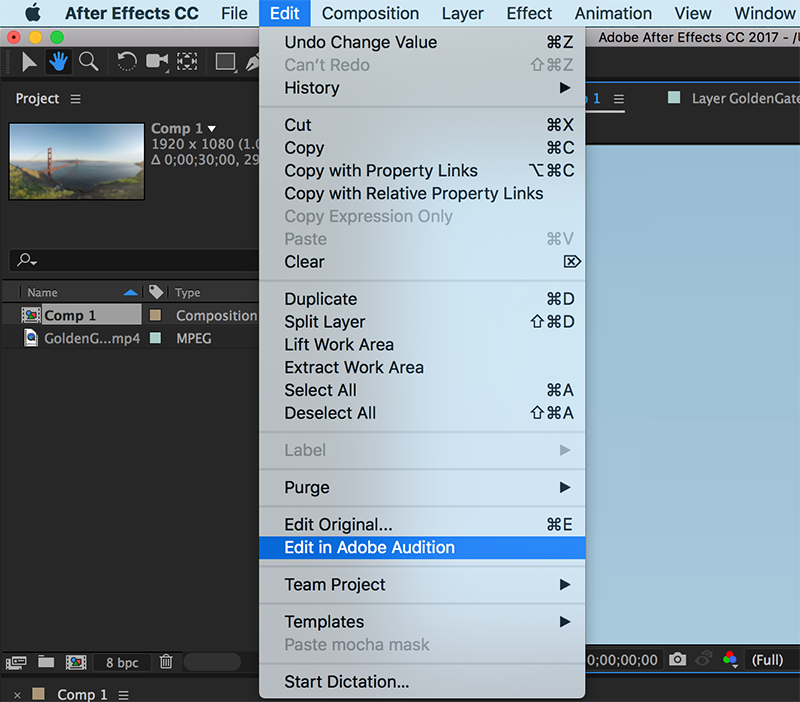Take a snapshot with camera icon
The image size is (800, 702).
[x=678, y=660]
